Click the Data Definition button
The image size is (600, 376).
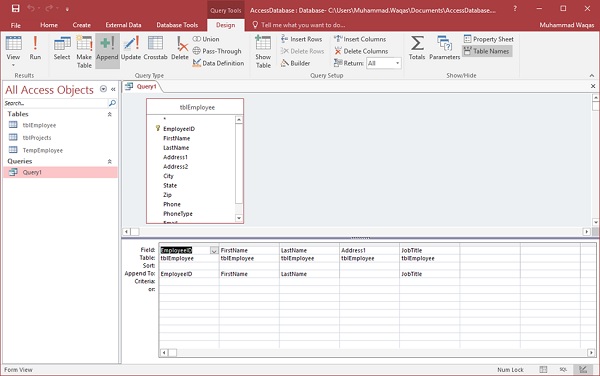coord(218,63)
